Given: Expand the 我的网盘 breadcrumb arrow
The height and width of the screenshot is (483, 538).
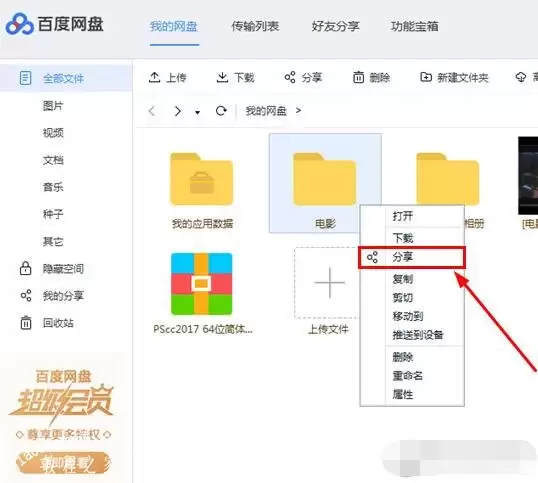Looking at the screenshot, I should click(x=298, y=110).
